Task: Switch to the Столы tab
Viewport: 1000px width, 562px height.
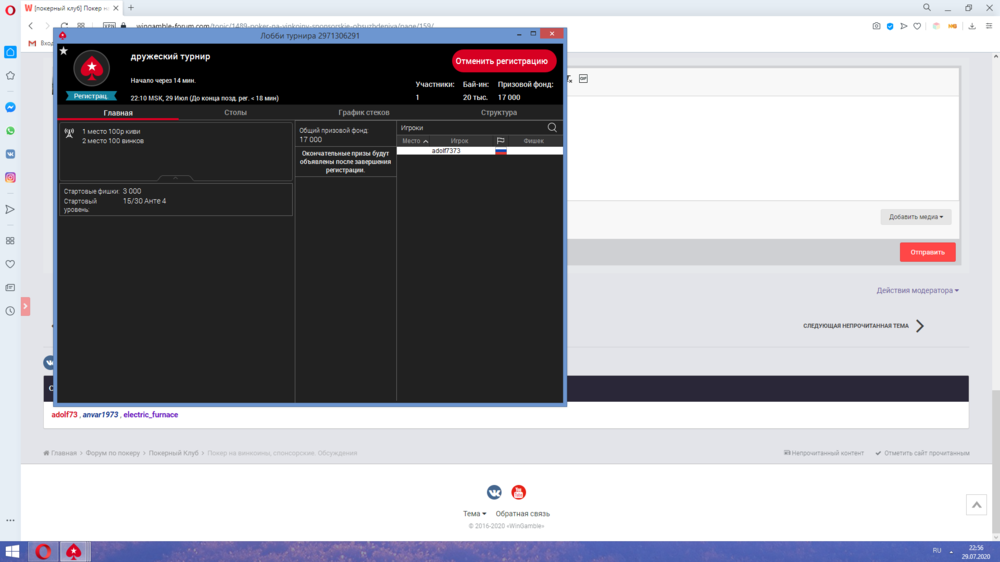Action: click(235, 113)
